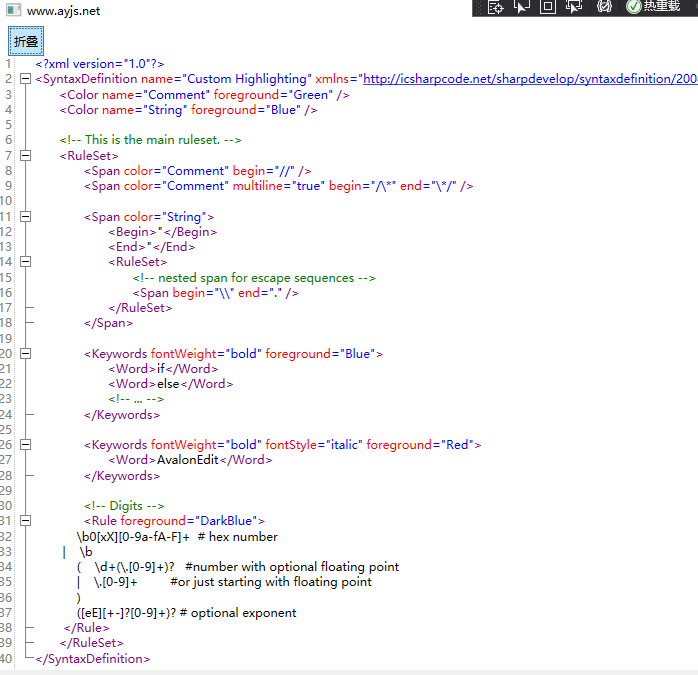Click the 折叠 fold button

26,41
